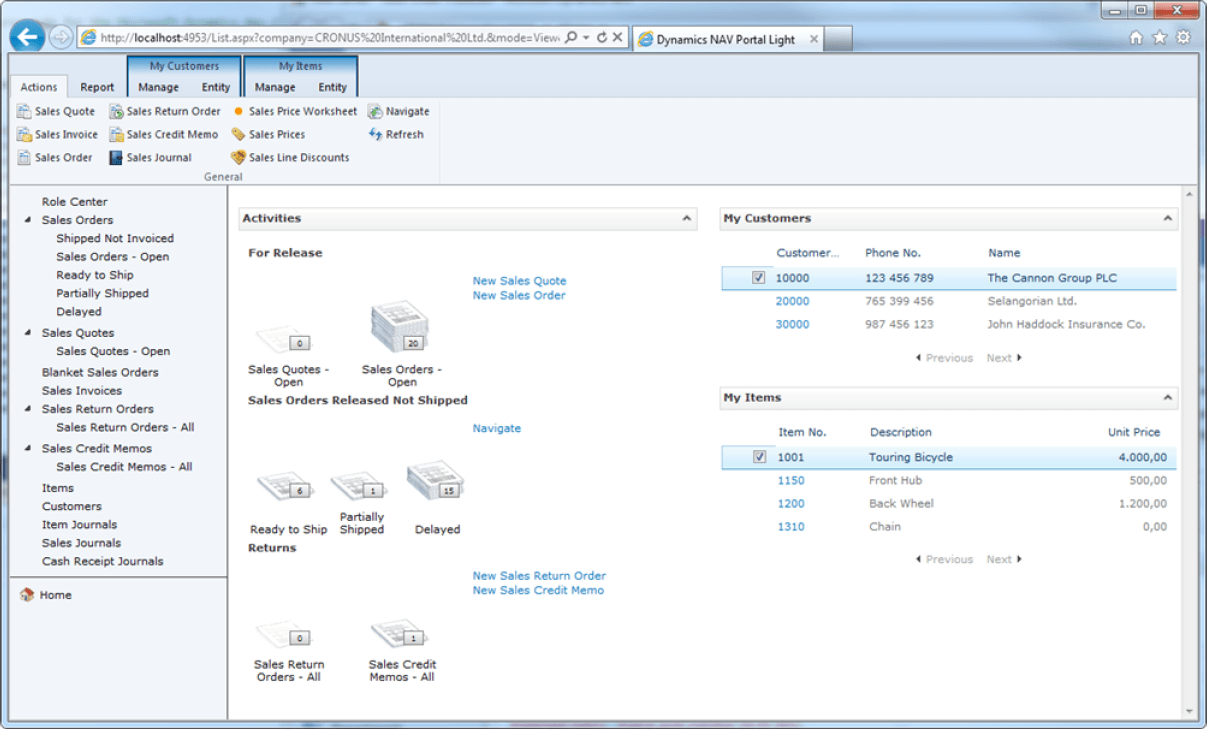This screenshot has width=1207, height=729.
Task: Click the New Sales Credit Memo link
Action: (x=538, y=590)
